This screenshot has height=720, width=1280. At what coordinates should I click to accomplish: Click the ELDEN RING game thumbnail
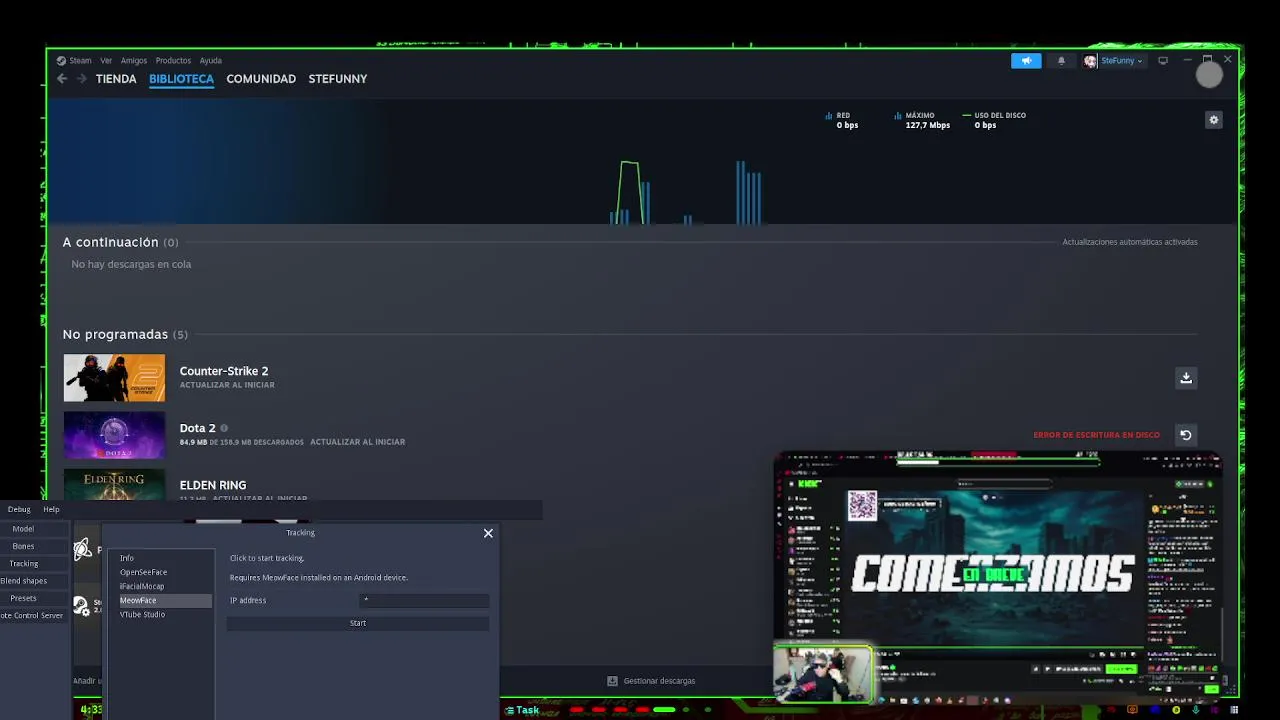(x=114, y=484)
